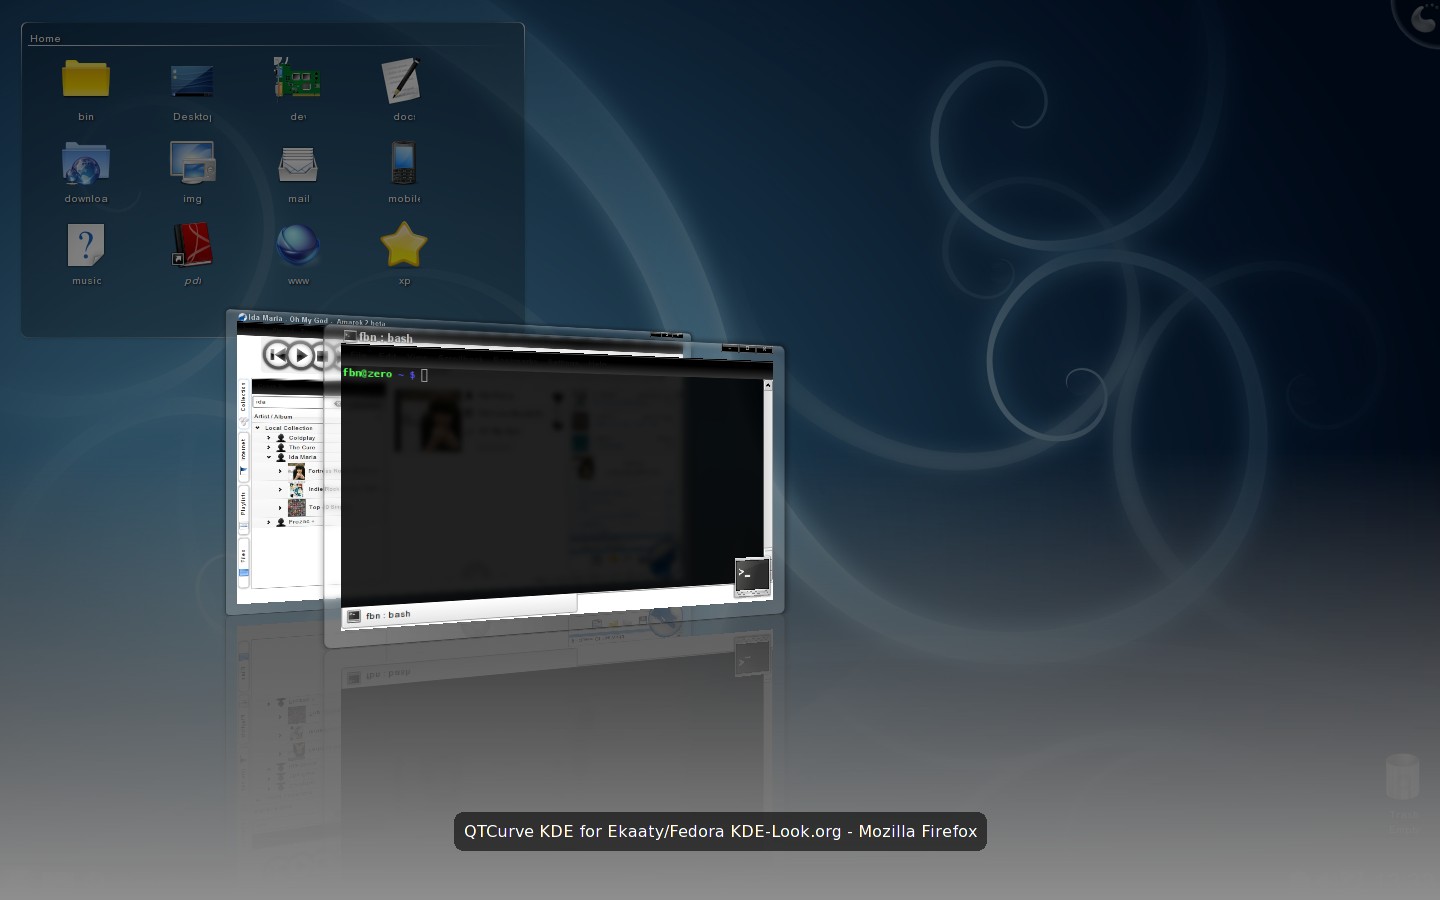
Task: Click the Amarok collection search field
Action: click(x=288, y=402)
